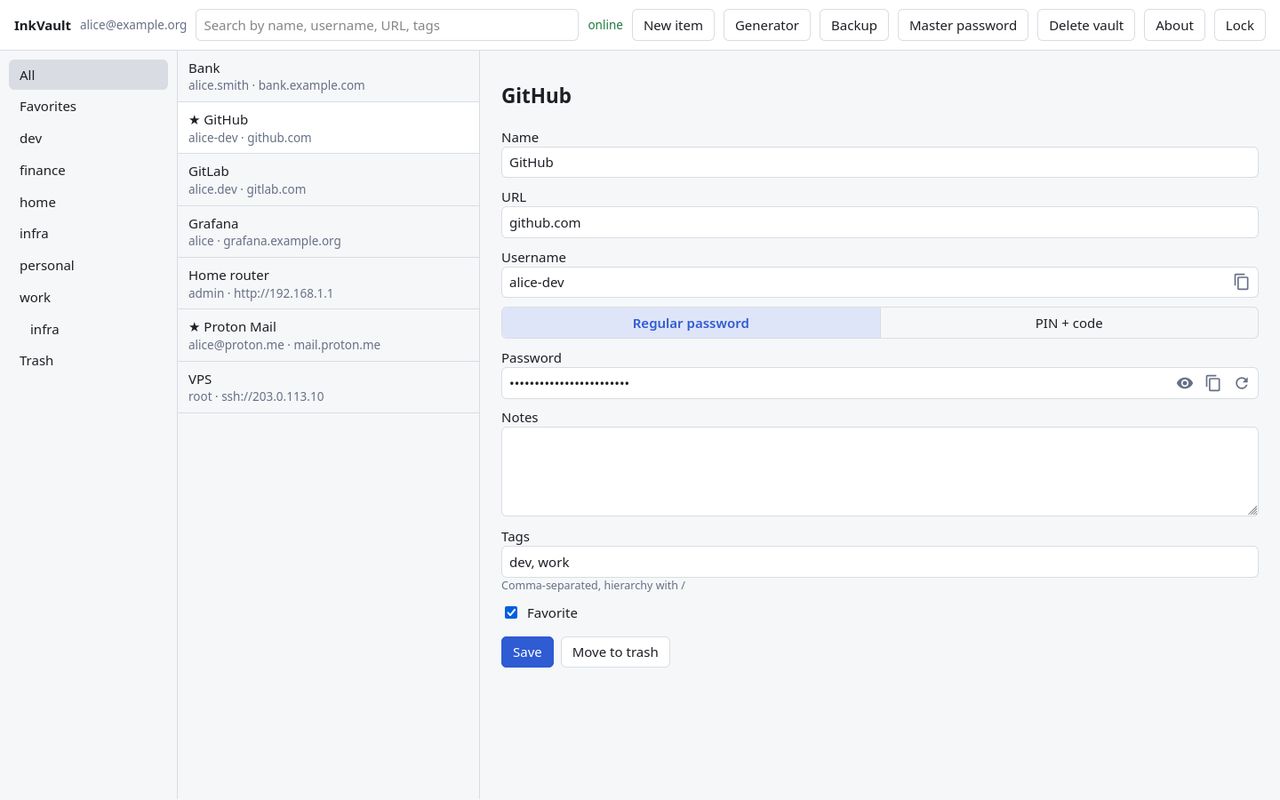Open the Trash folder
The image size is (1280, 800).
(88, 360)
